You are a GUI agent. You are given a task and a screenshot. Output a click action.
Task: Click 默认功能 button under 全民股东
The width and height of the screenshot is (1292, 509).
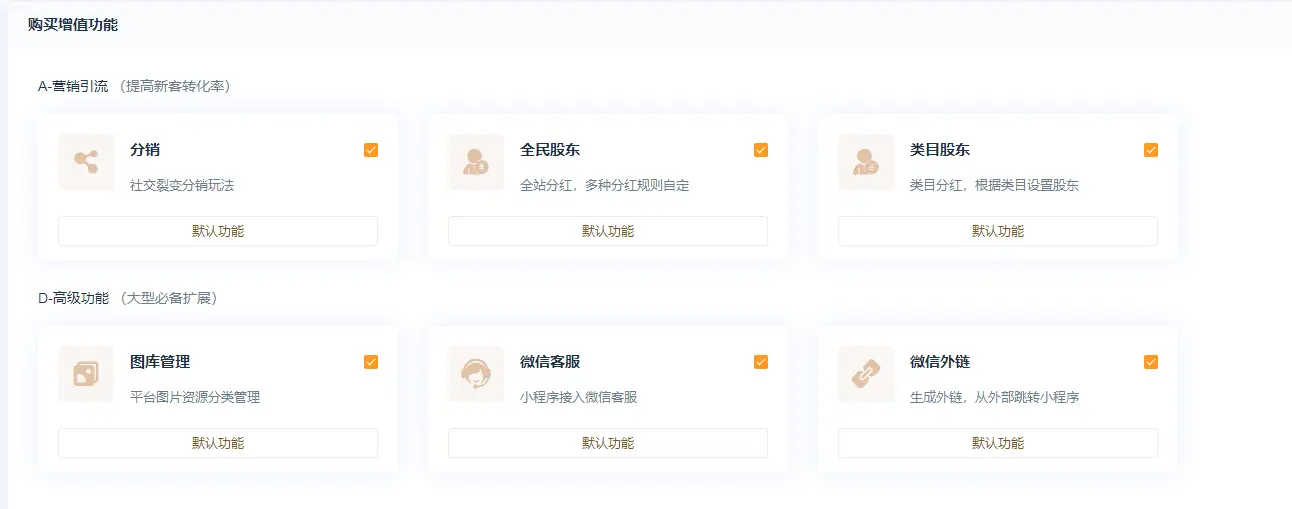[x=608, y=231]
